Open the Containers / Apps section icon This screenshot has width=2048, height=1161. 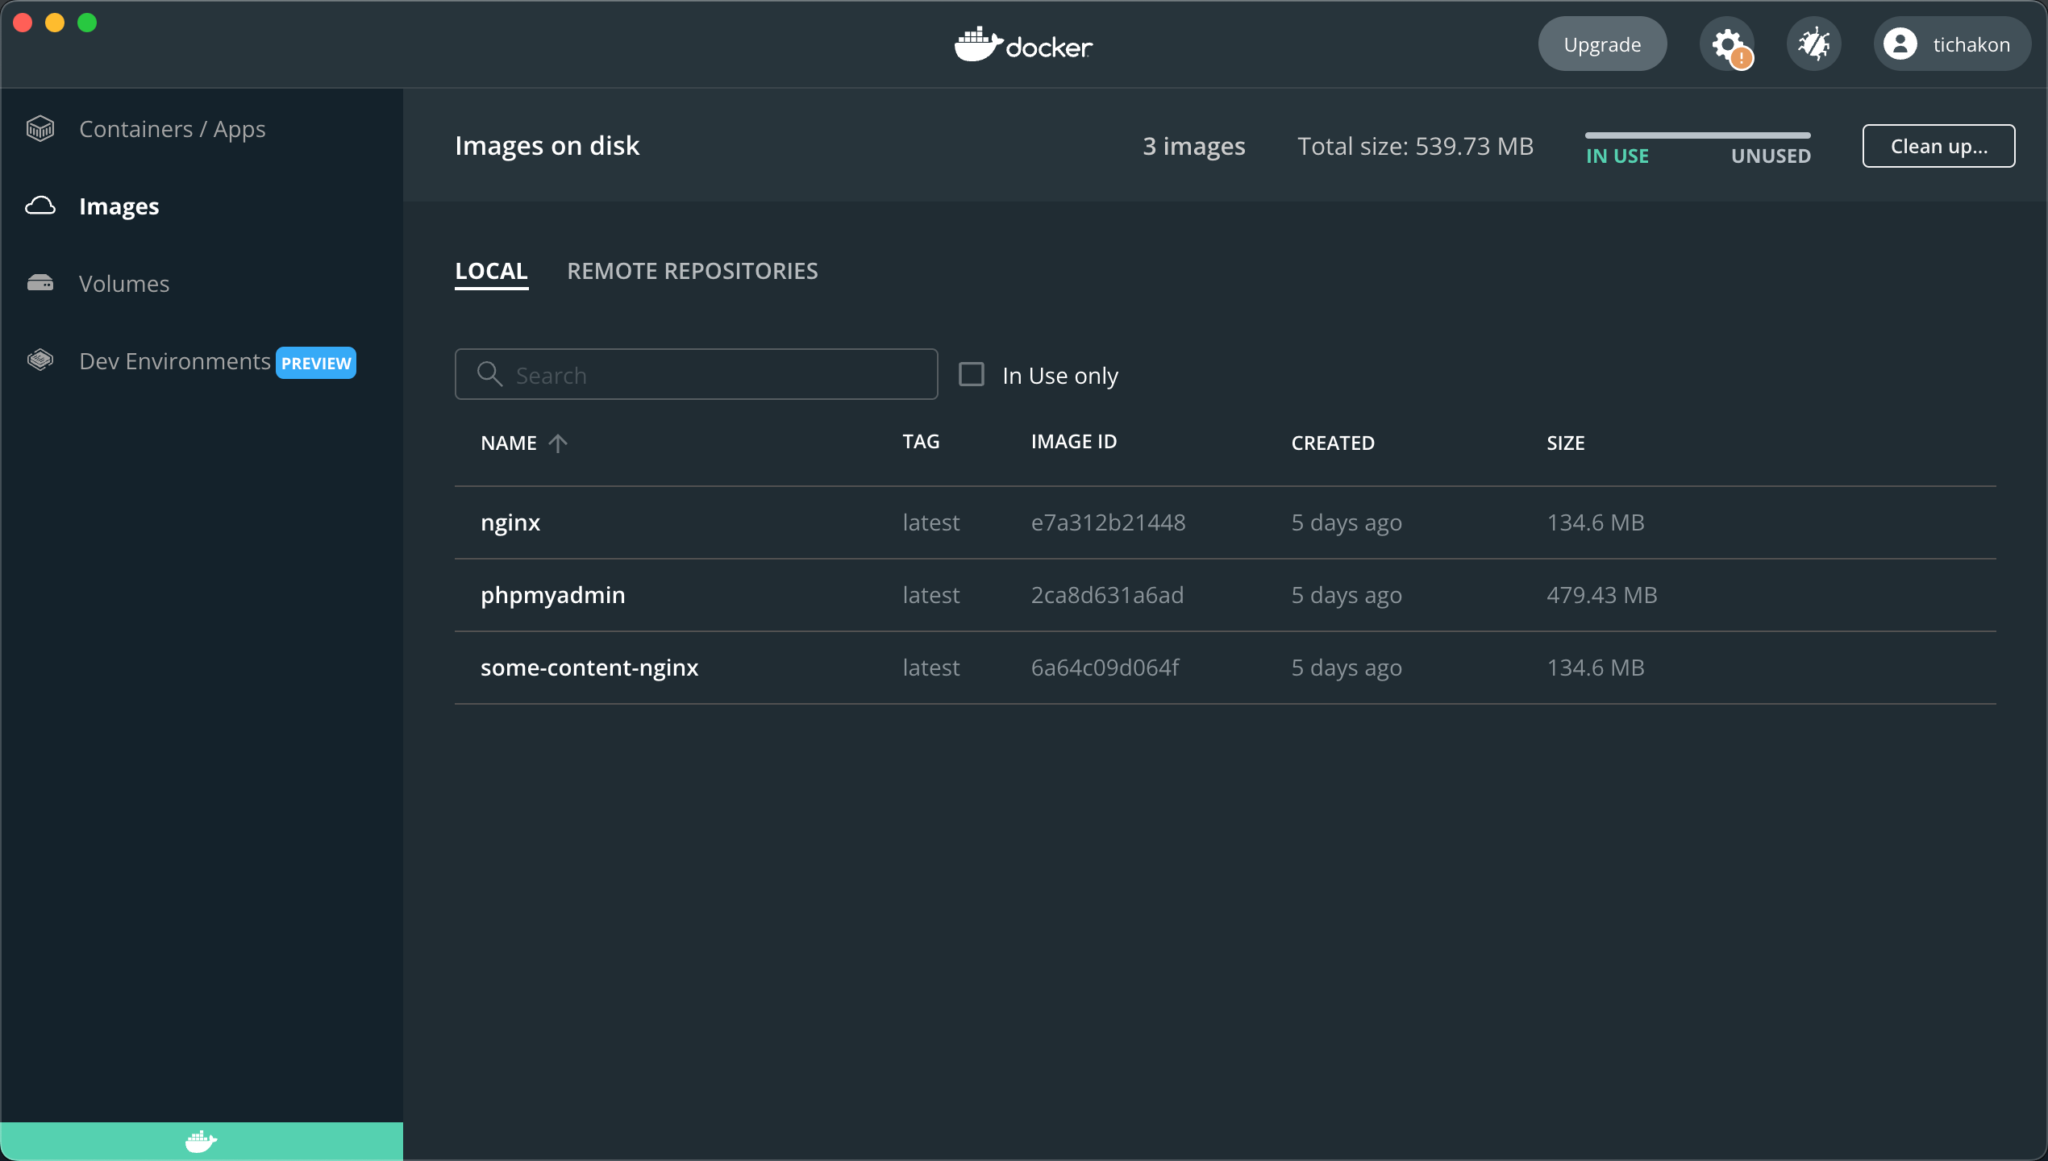(x=40, y=128)
